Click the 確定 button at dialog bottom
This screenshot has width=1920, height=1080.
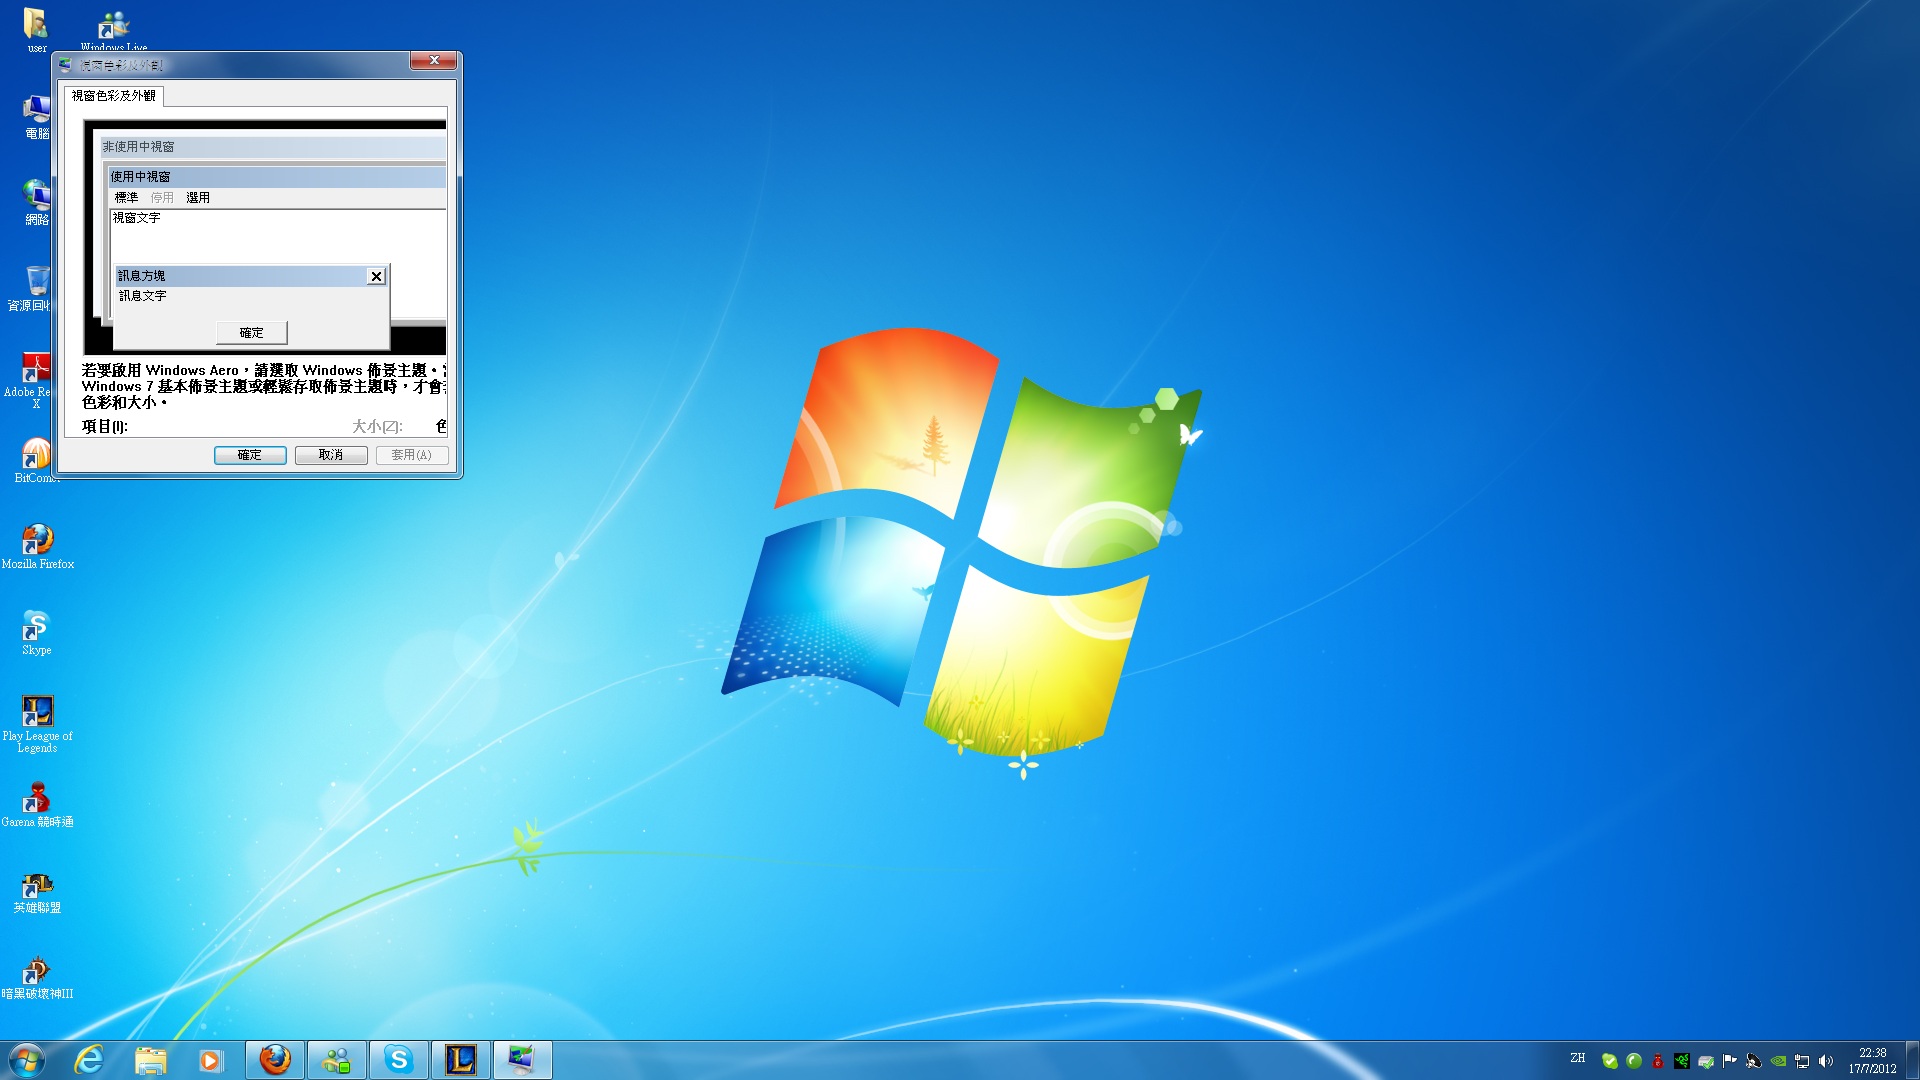pyautogui.click(x=250, y=455)
